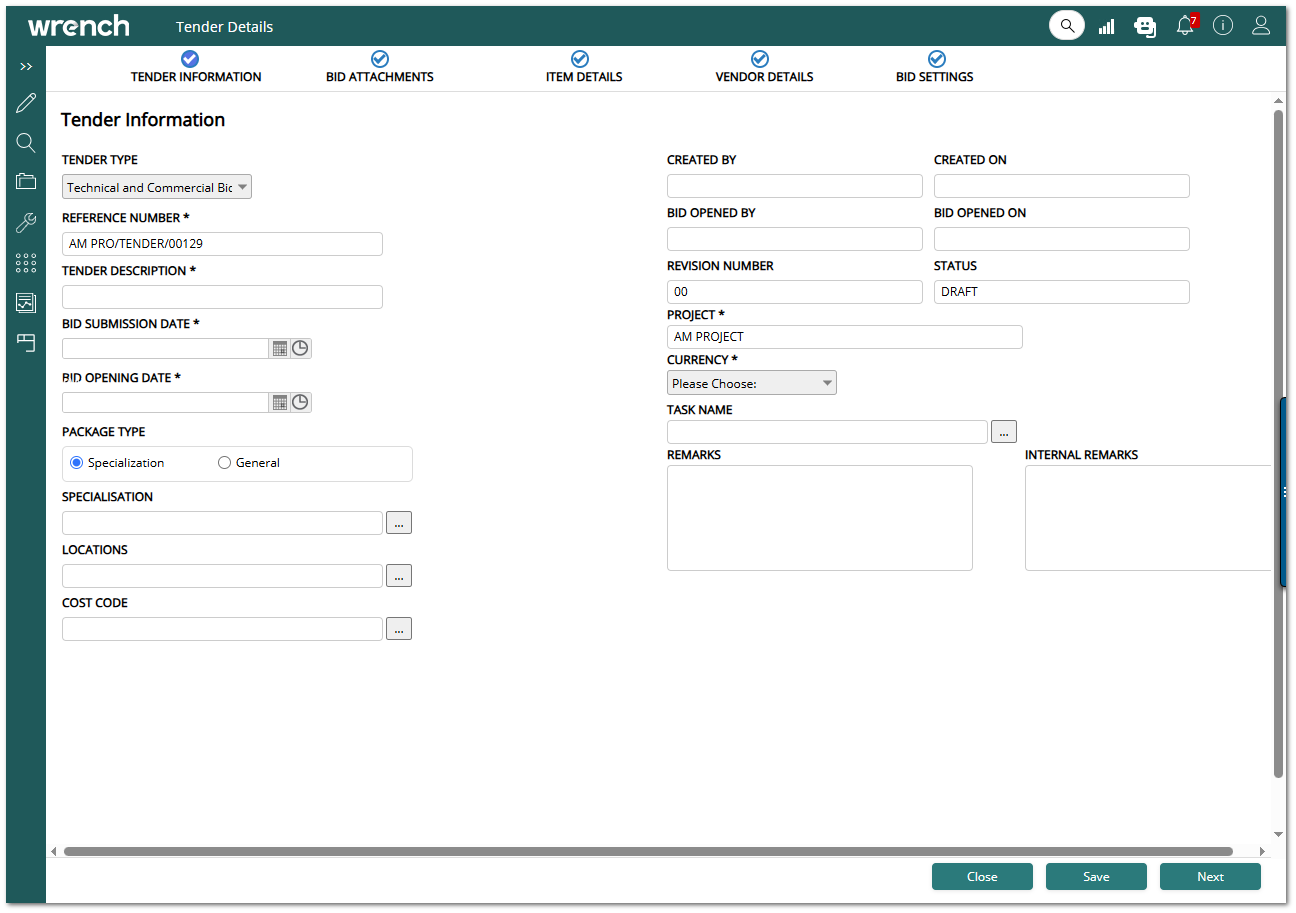Screen dimensions: 1296x913
Task: Open notifications bell with 7 badge
Action: (1186, 25)
